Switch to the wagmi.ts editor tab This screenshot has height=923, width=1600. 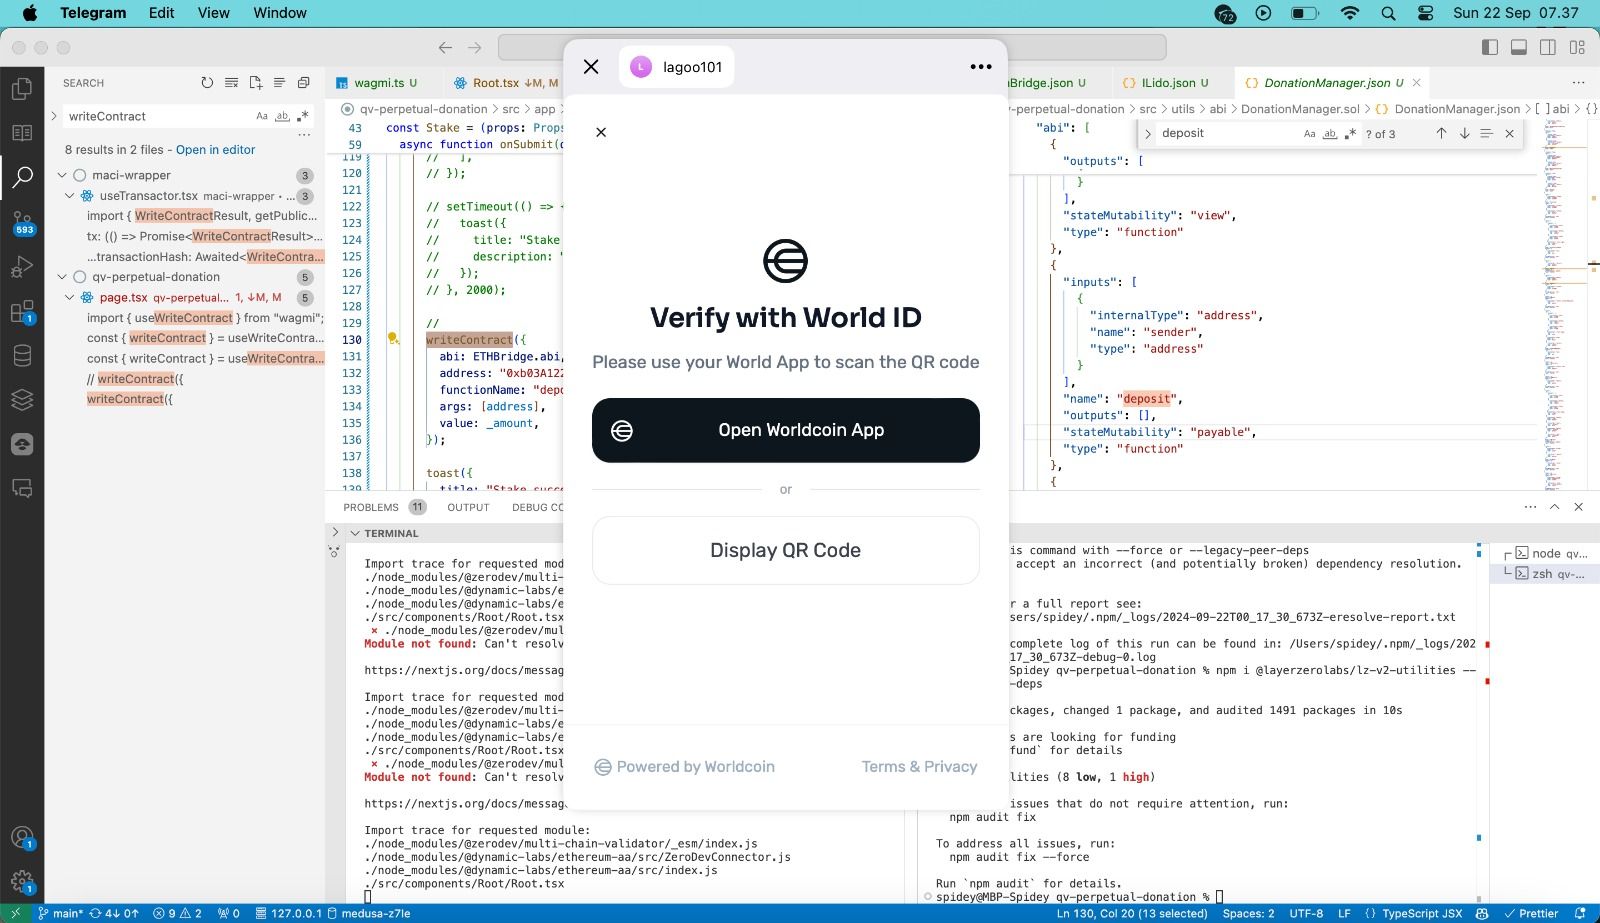pos(377,83)
